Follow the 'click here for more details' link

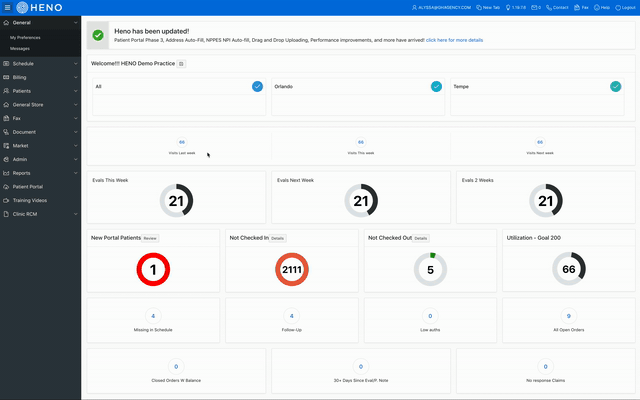pyautogui.click(x=454, y=40)
